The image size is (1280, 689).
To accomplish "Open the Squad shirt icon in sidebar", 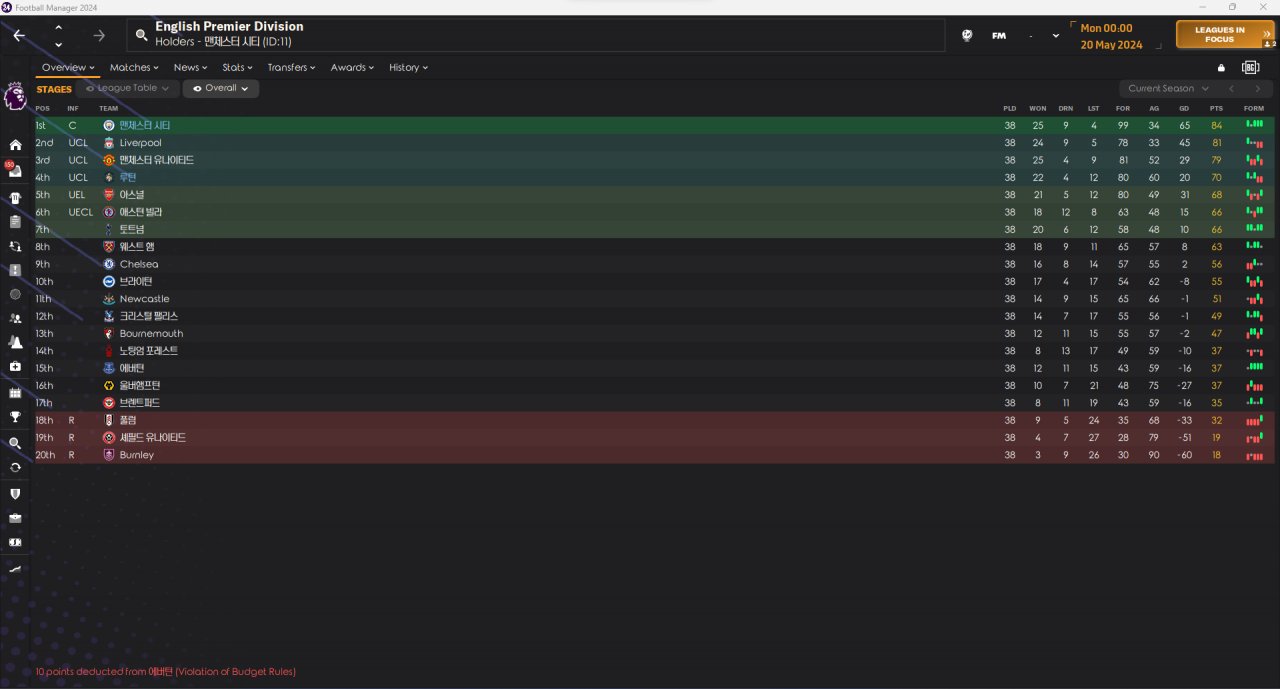I will click(15, 197).
